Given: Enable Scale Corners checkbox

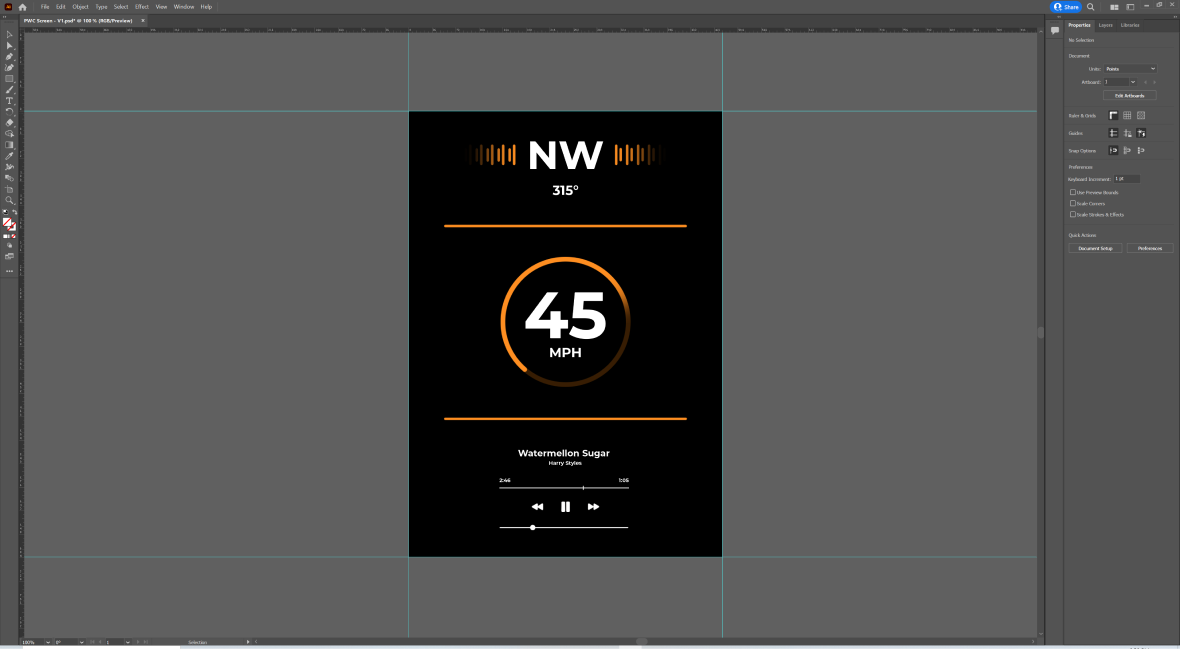Looking at the screenshot, I should 1073,203.
